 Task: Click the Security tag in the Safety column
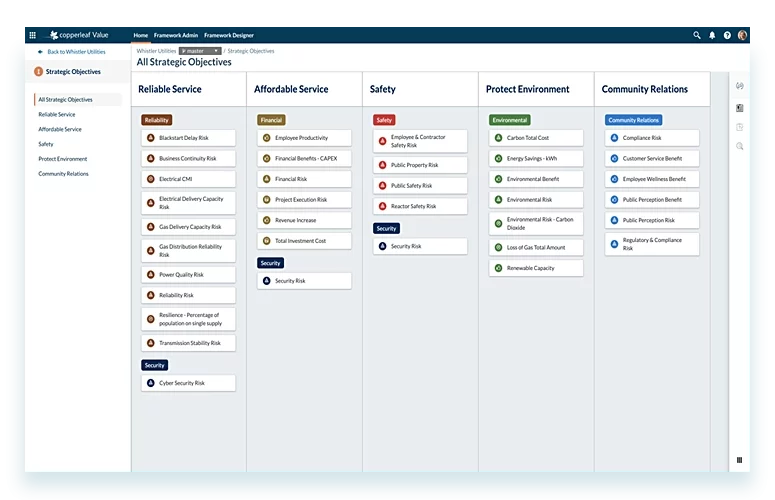point(386,228)
